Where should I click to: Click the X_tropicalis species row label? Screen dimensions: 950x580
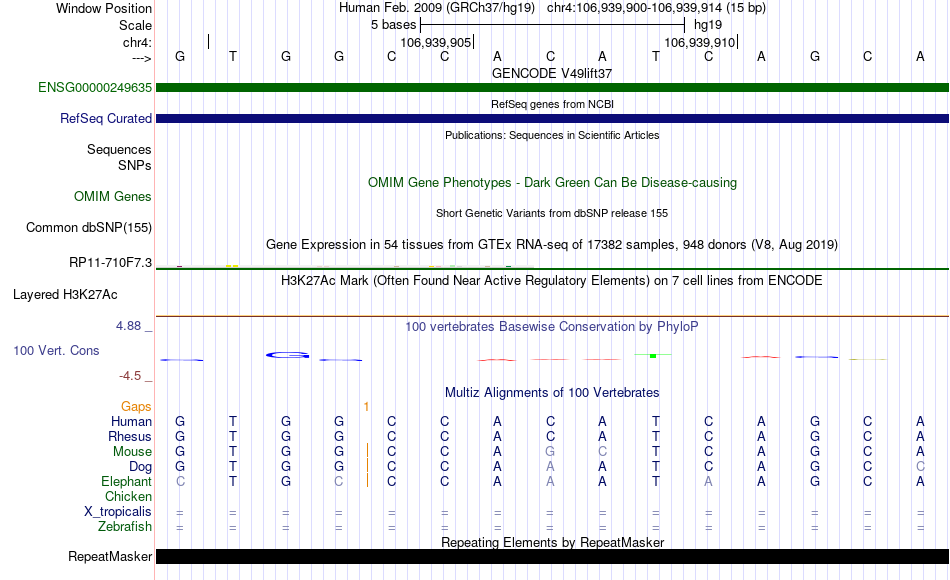click(118, 512)
